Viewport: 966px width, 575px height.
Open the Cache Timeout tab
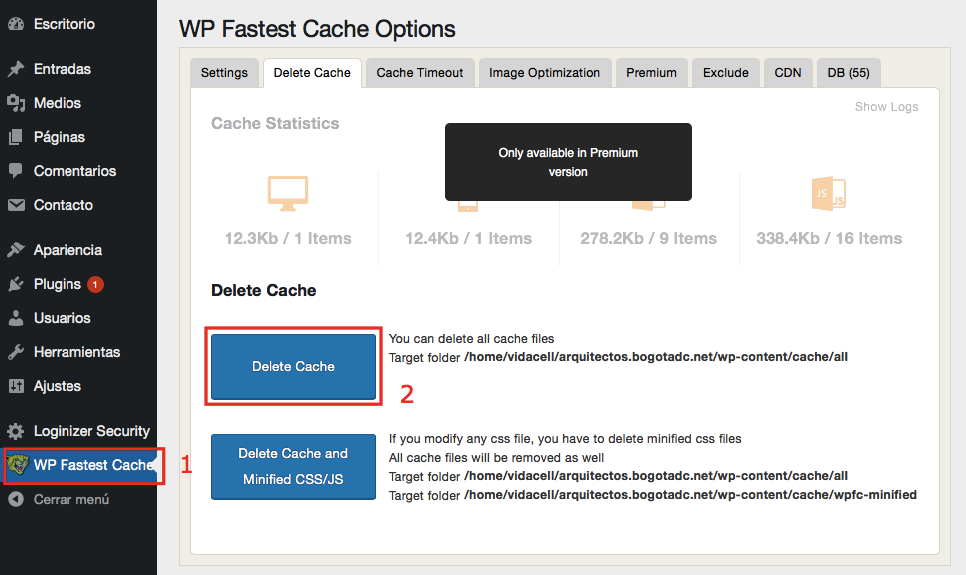[420, 73]
